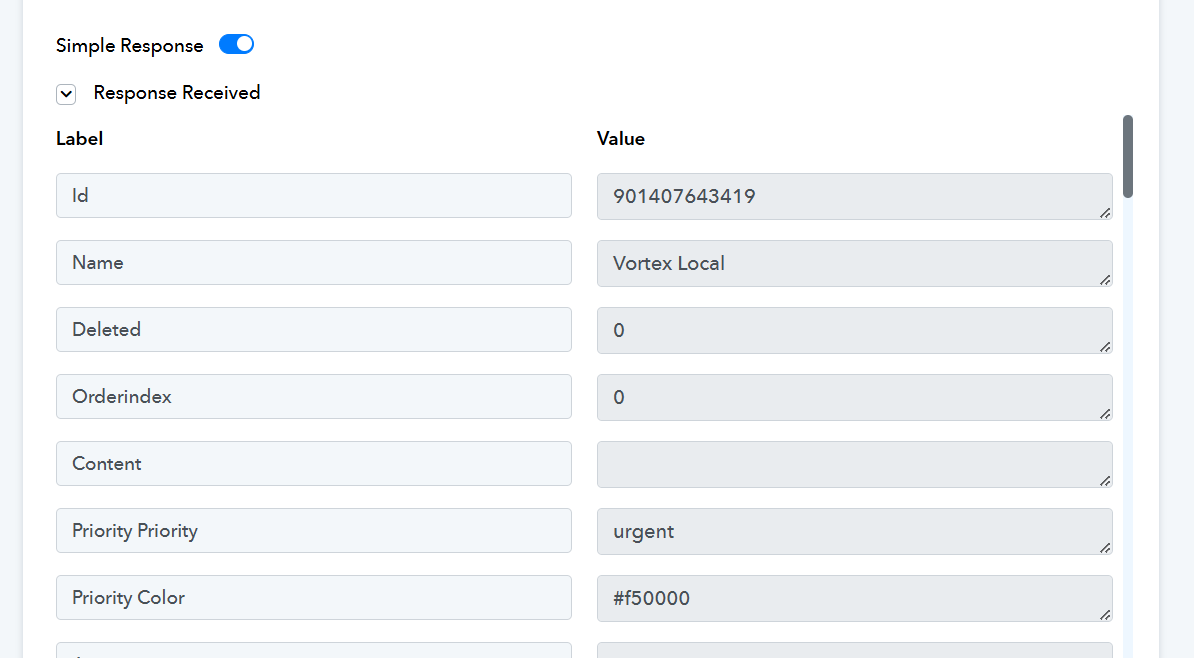Click the Id label field

(x=313, y=196)
